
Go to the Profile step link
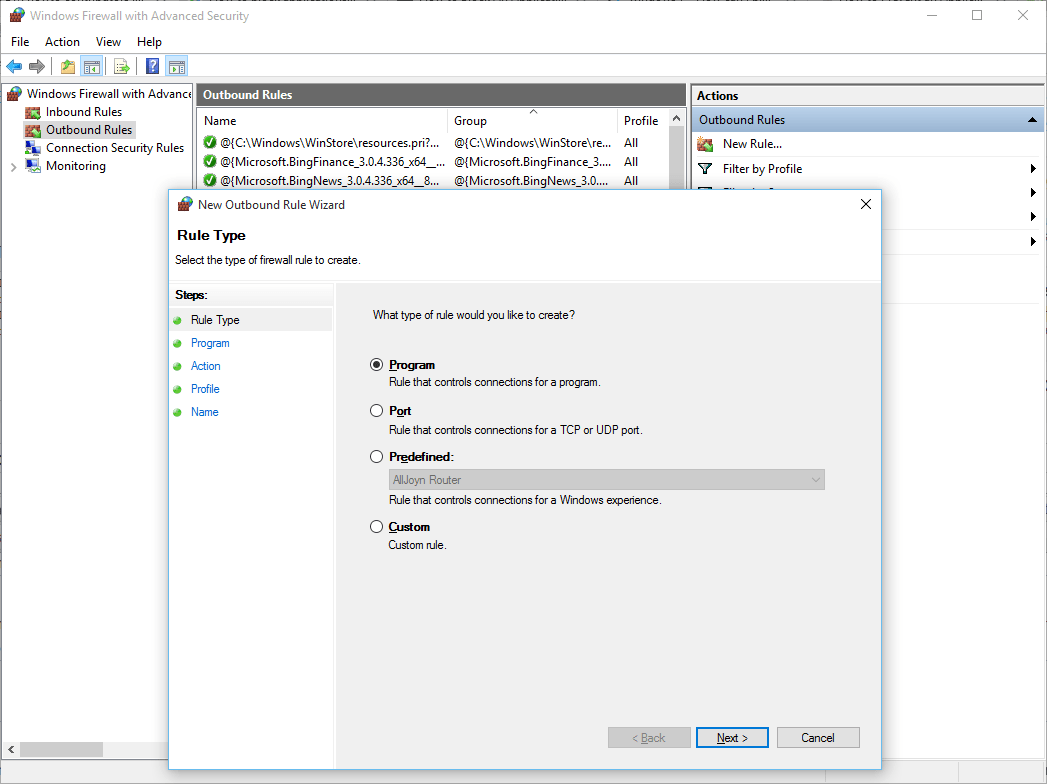click(205, 389)
